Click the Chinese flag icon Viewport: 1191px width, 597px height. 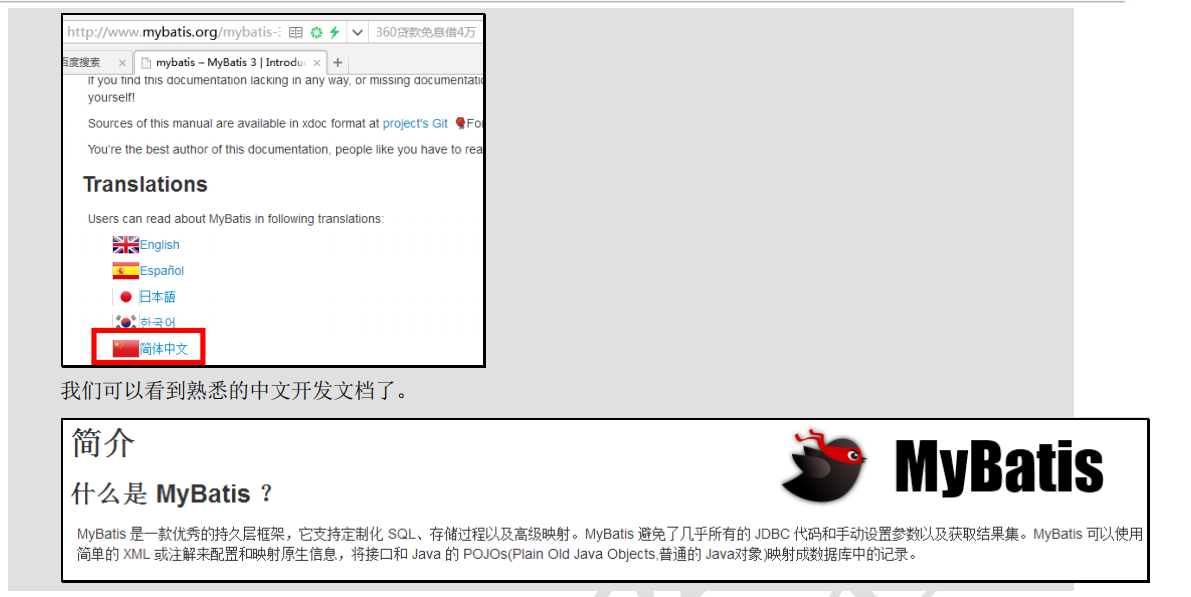(x=125, y=348)
